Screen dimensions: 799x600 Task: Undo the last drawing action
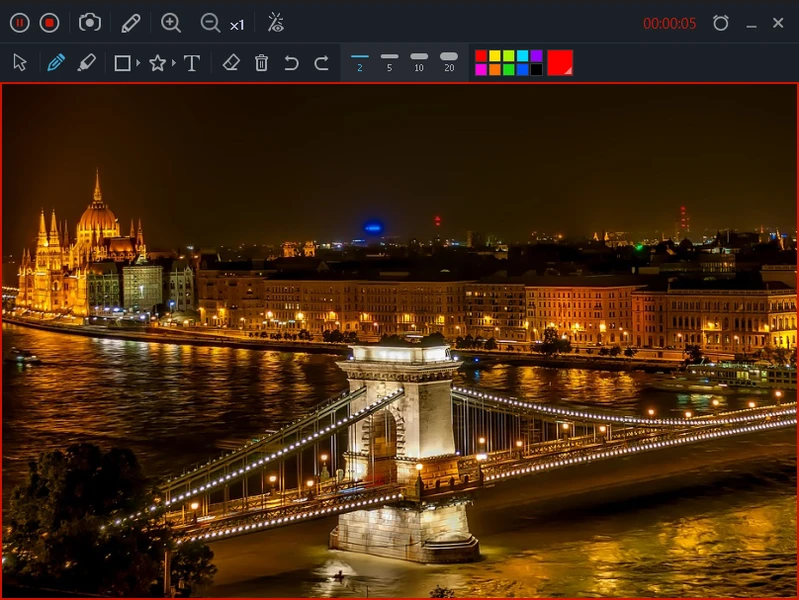click(291, 63)
